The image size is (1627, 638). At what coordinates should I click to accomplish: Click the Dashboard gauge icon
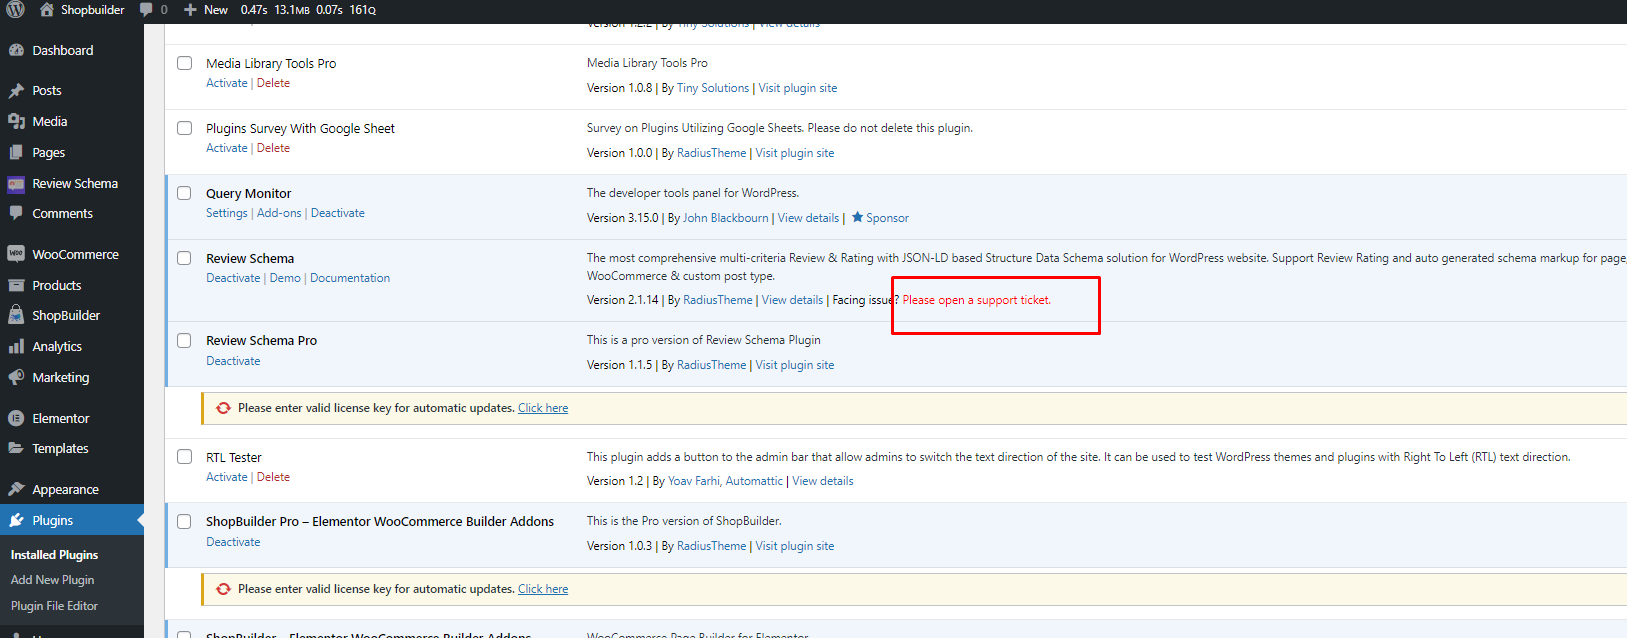click(x=16, y=50)
